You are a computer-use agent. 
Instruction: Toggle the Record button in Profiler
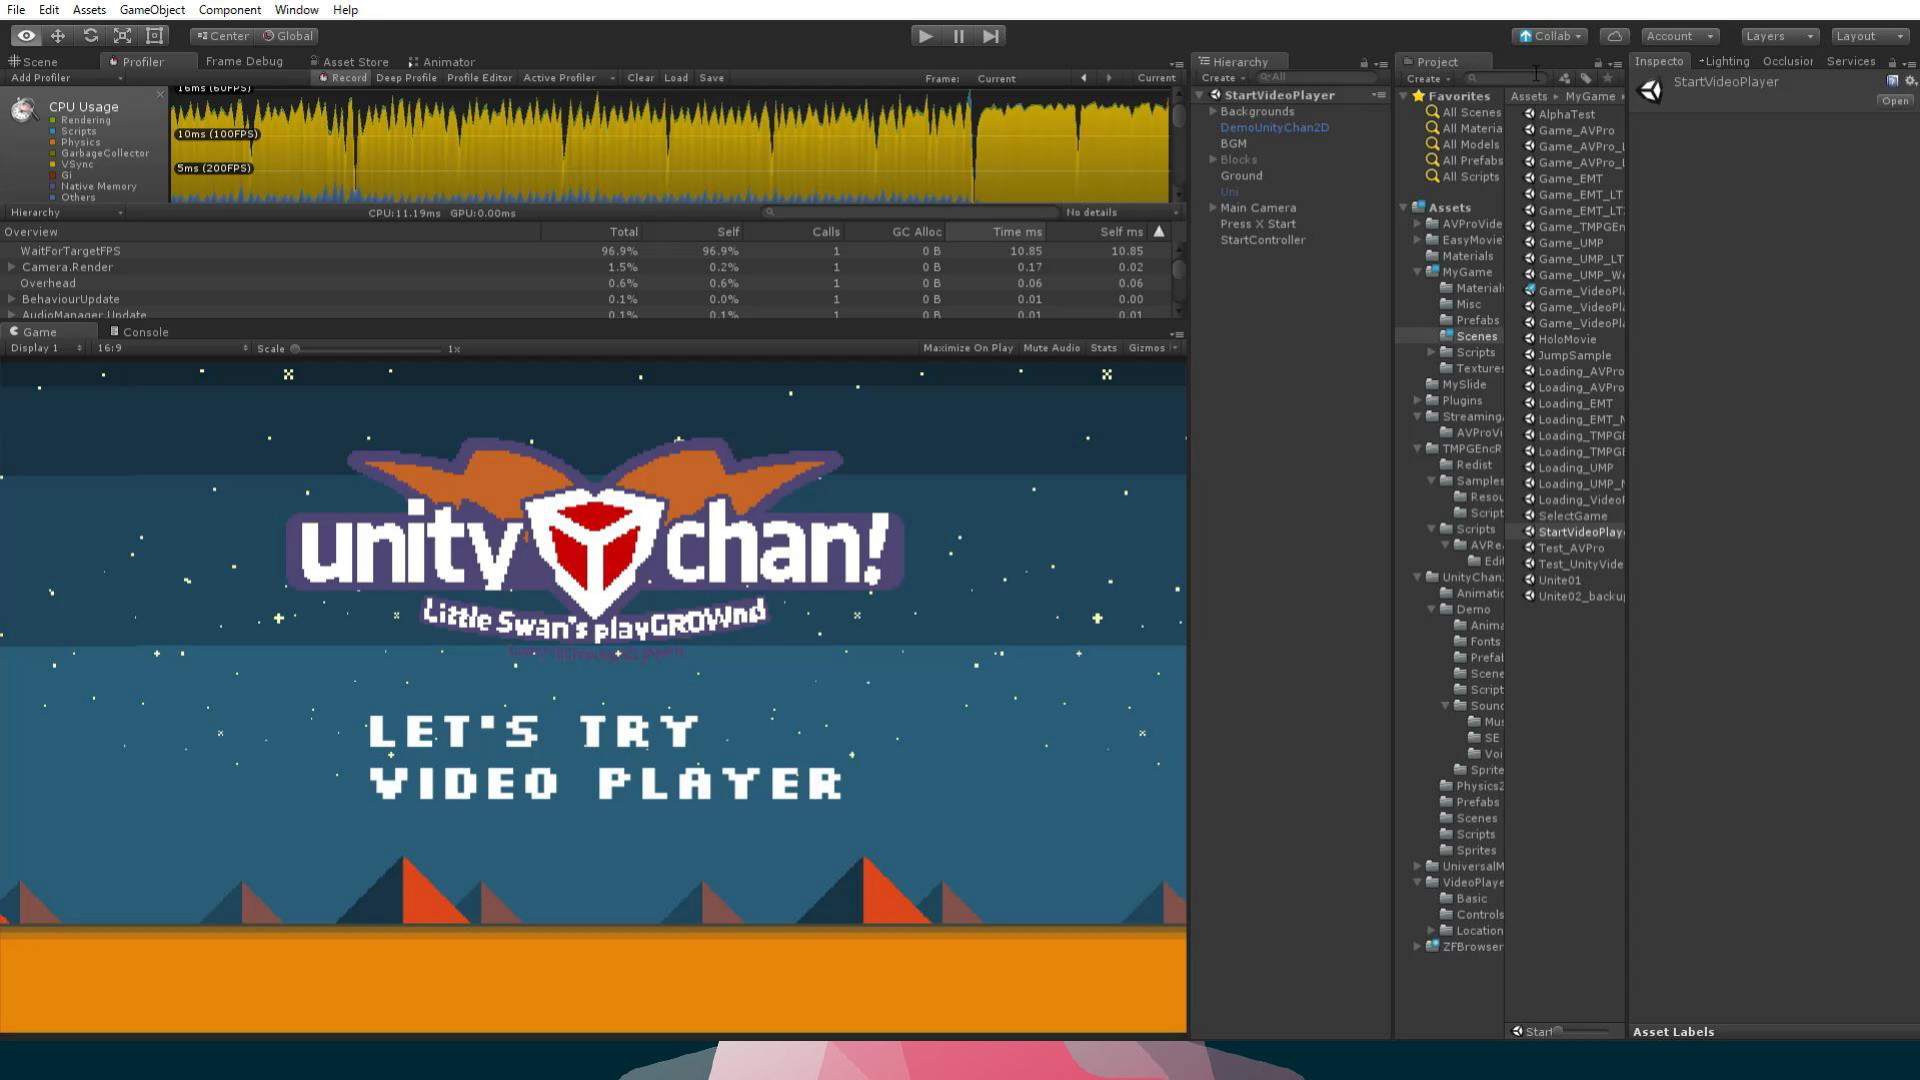point(343,78)
